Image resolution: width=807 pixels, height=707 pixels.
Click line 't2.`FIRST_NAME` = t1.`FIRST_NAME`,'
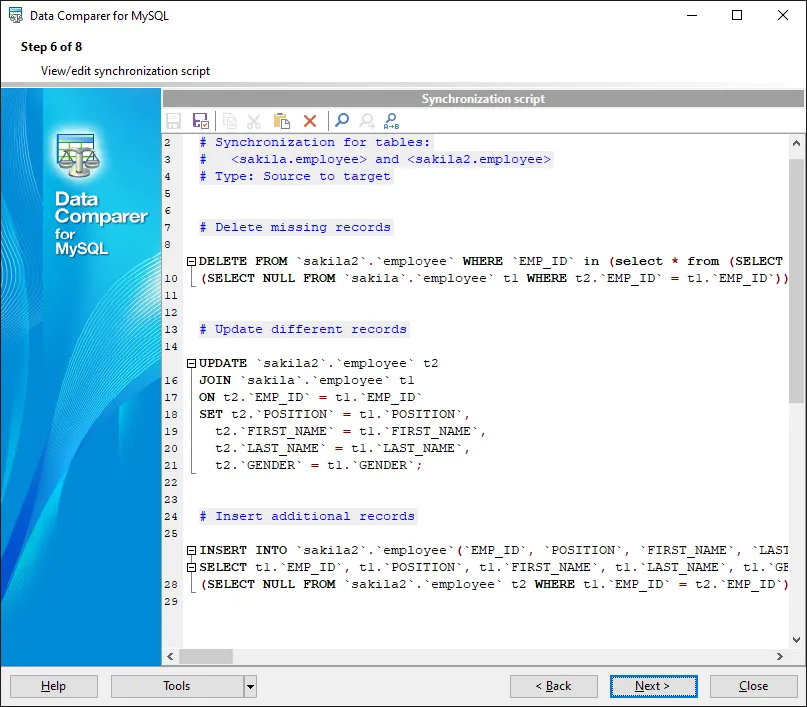(350, 431)
